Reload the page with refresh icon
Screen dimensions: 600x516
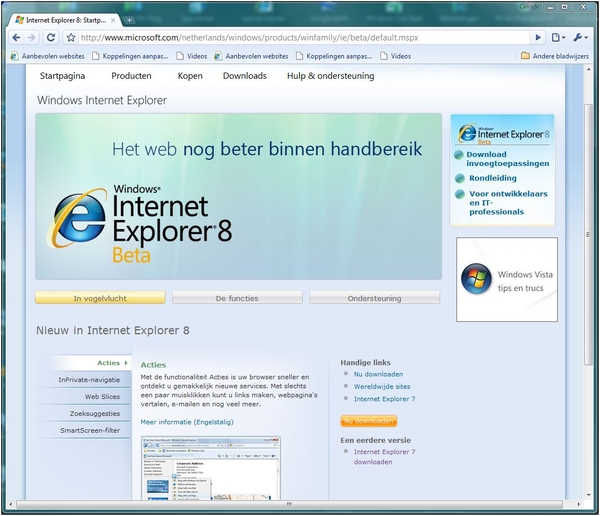pyautogui.click(x=51, y=38)
